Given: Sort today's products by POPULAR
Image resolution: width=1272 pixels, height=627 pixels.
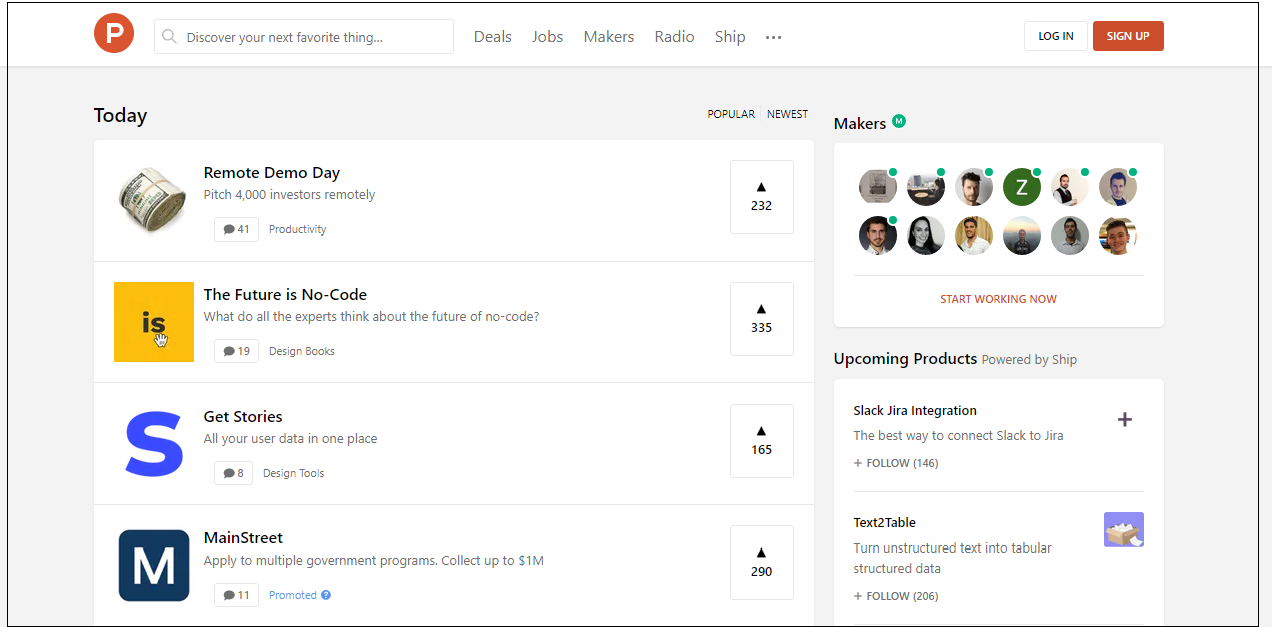Looking at the screenshot, I should click(731, 114).
